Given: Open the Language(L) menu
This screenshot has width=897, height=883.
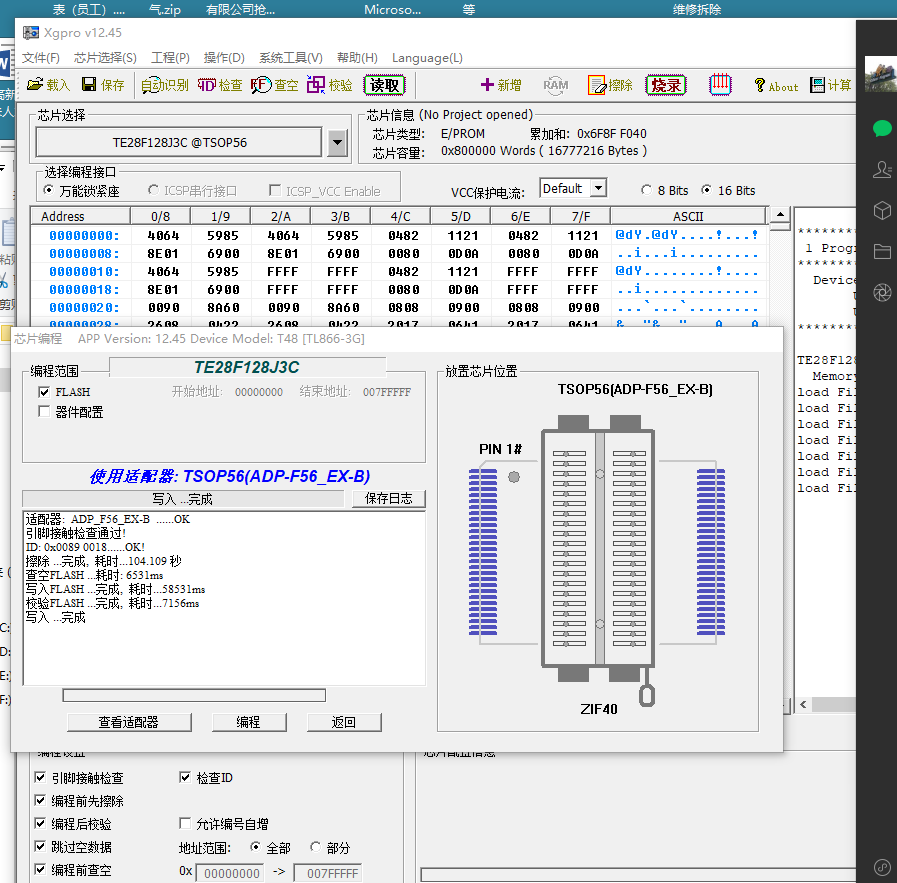Looking at the screenshot, I should click(427, 58).
